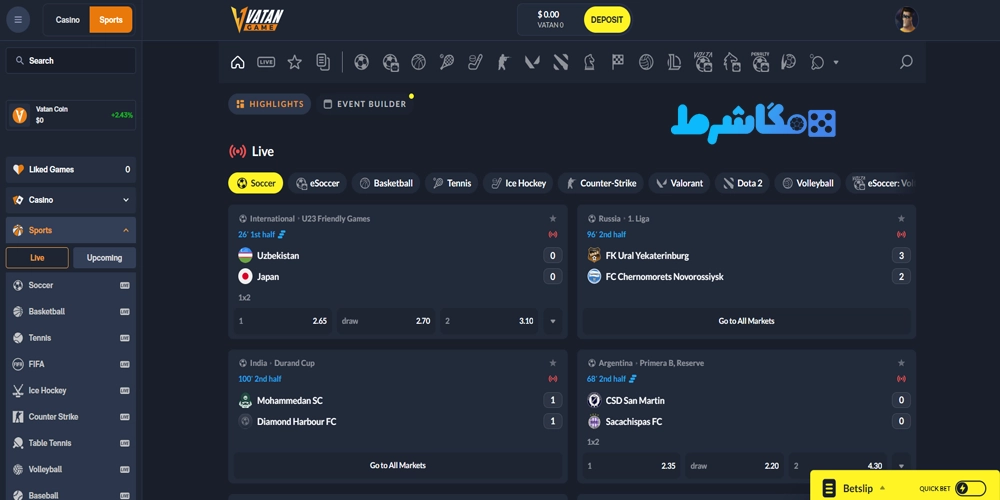Select the Upcoming filter in sidebar
The image size is (1000, 500).
click(x=105, y=258)
